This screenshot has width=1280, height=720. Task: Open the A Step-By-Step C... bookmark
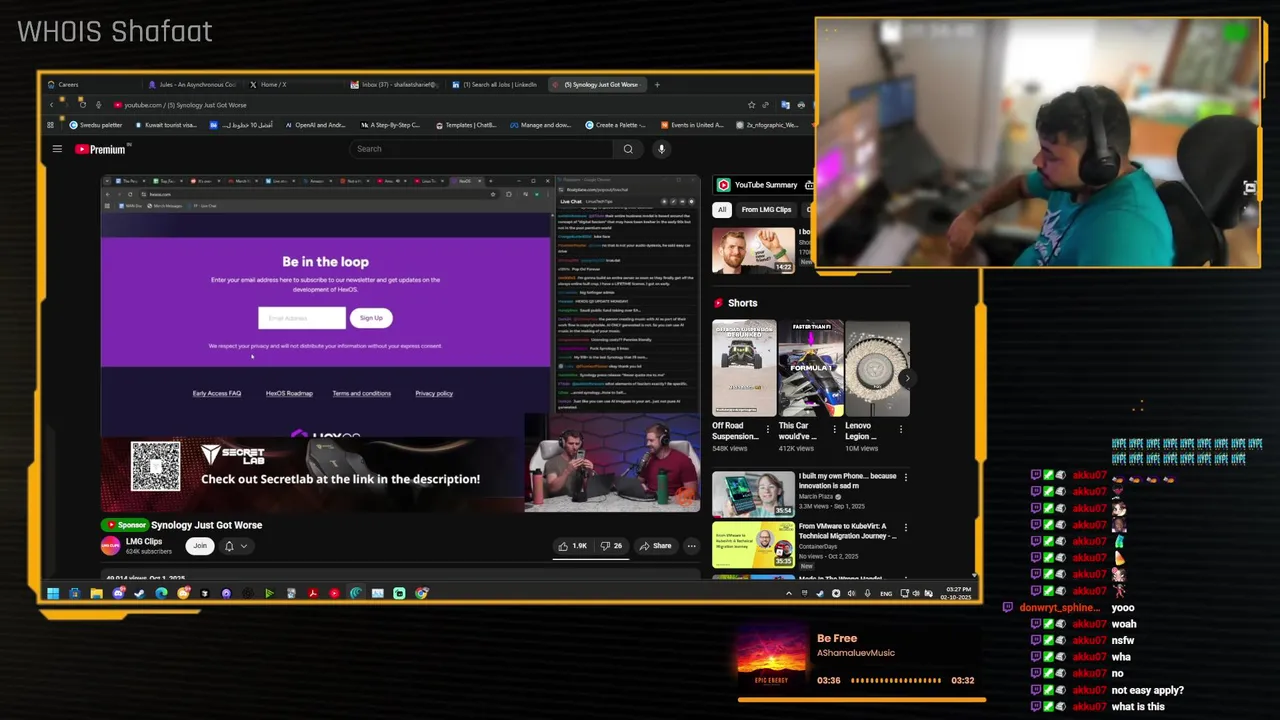tap(391, 125)
